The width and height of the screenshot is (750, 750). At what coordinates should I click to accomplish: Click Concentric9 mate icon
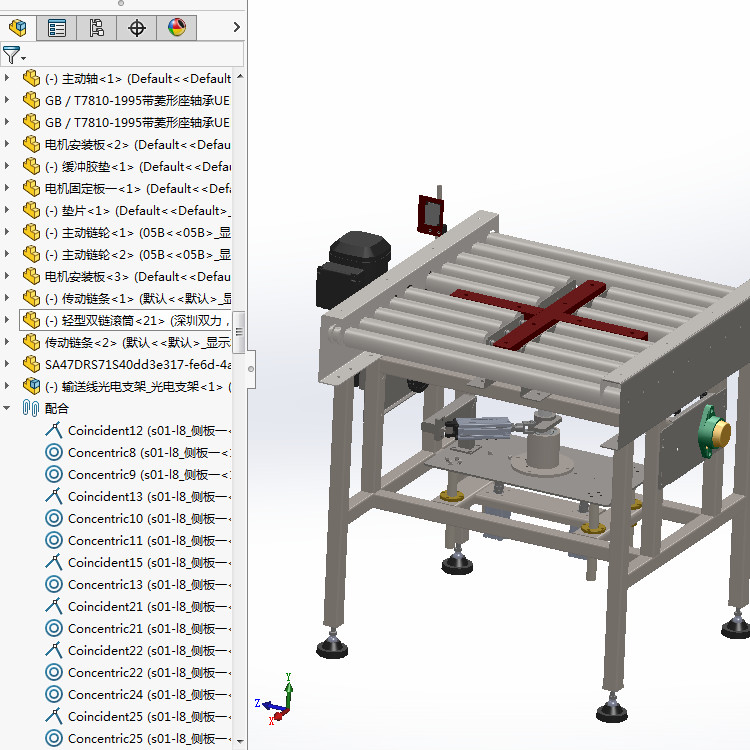(x=54, y=474)
